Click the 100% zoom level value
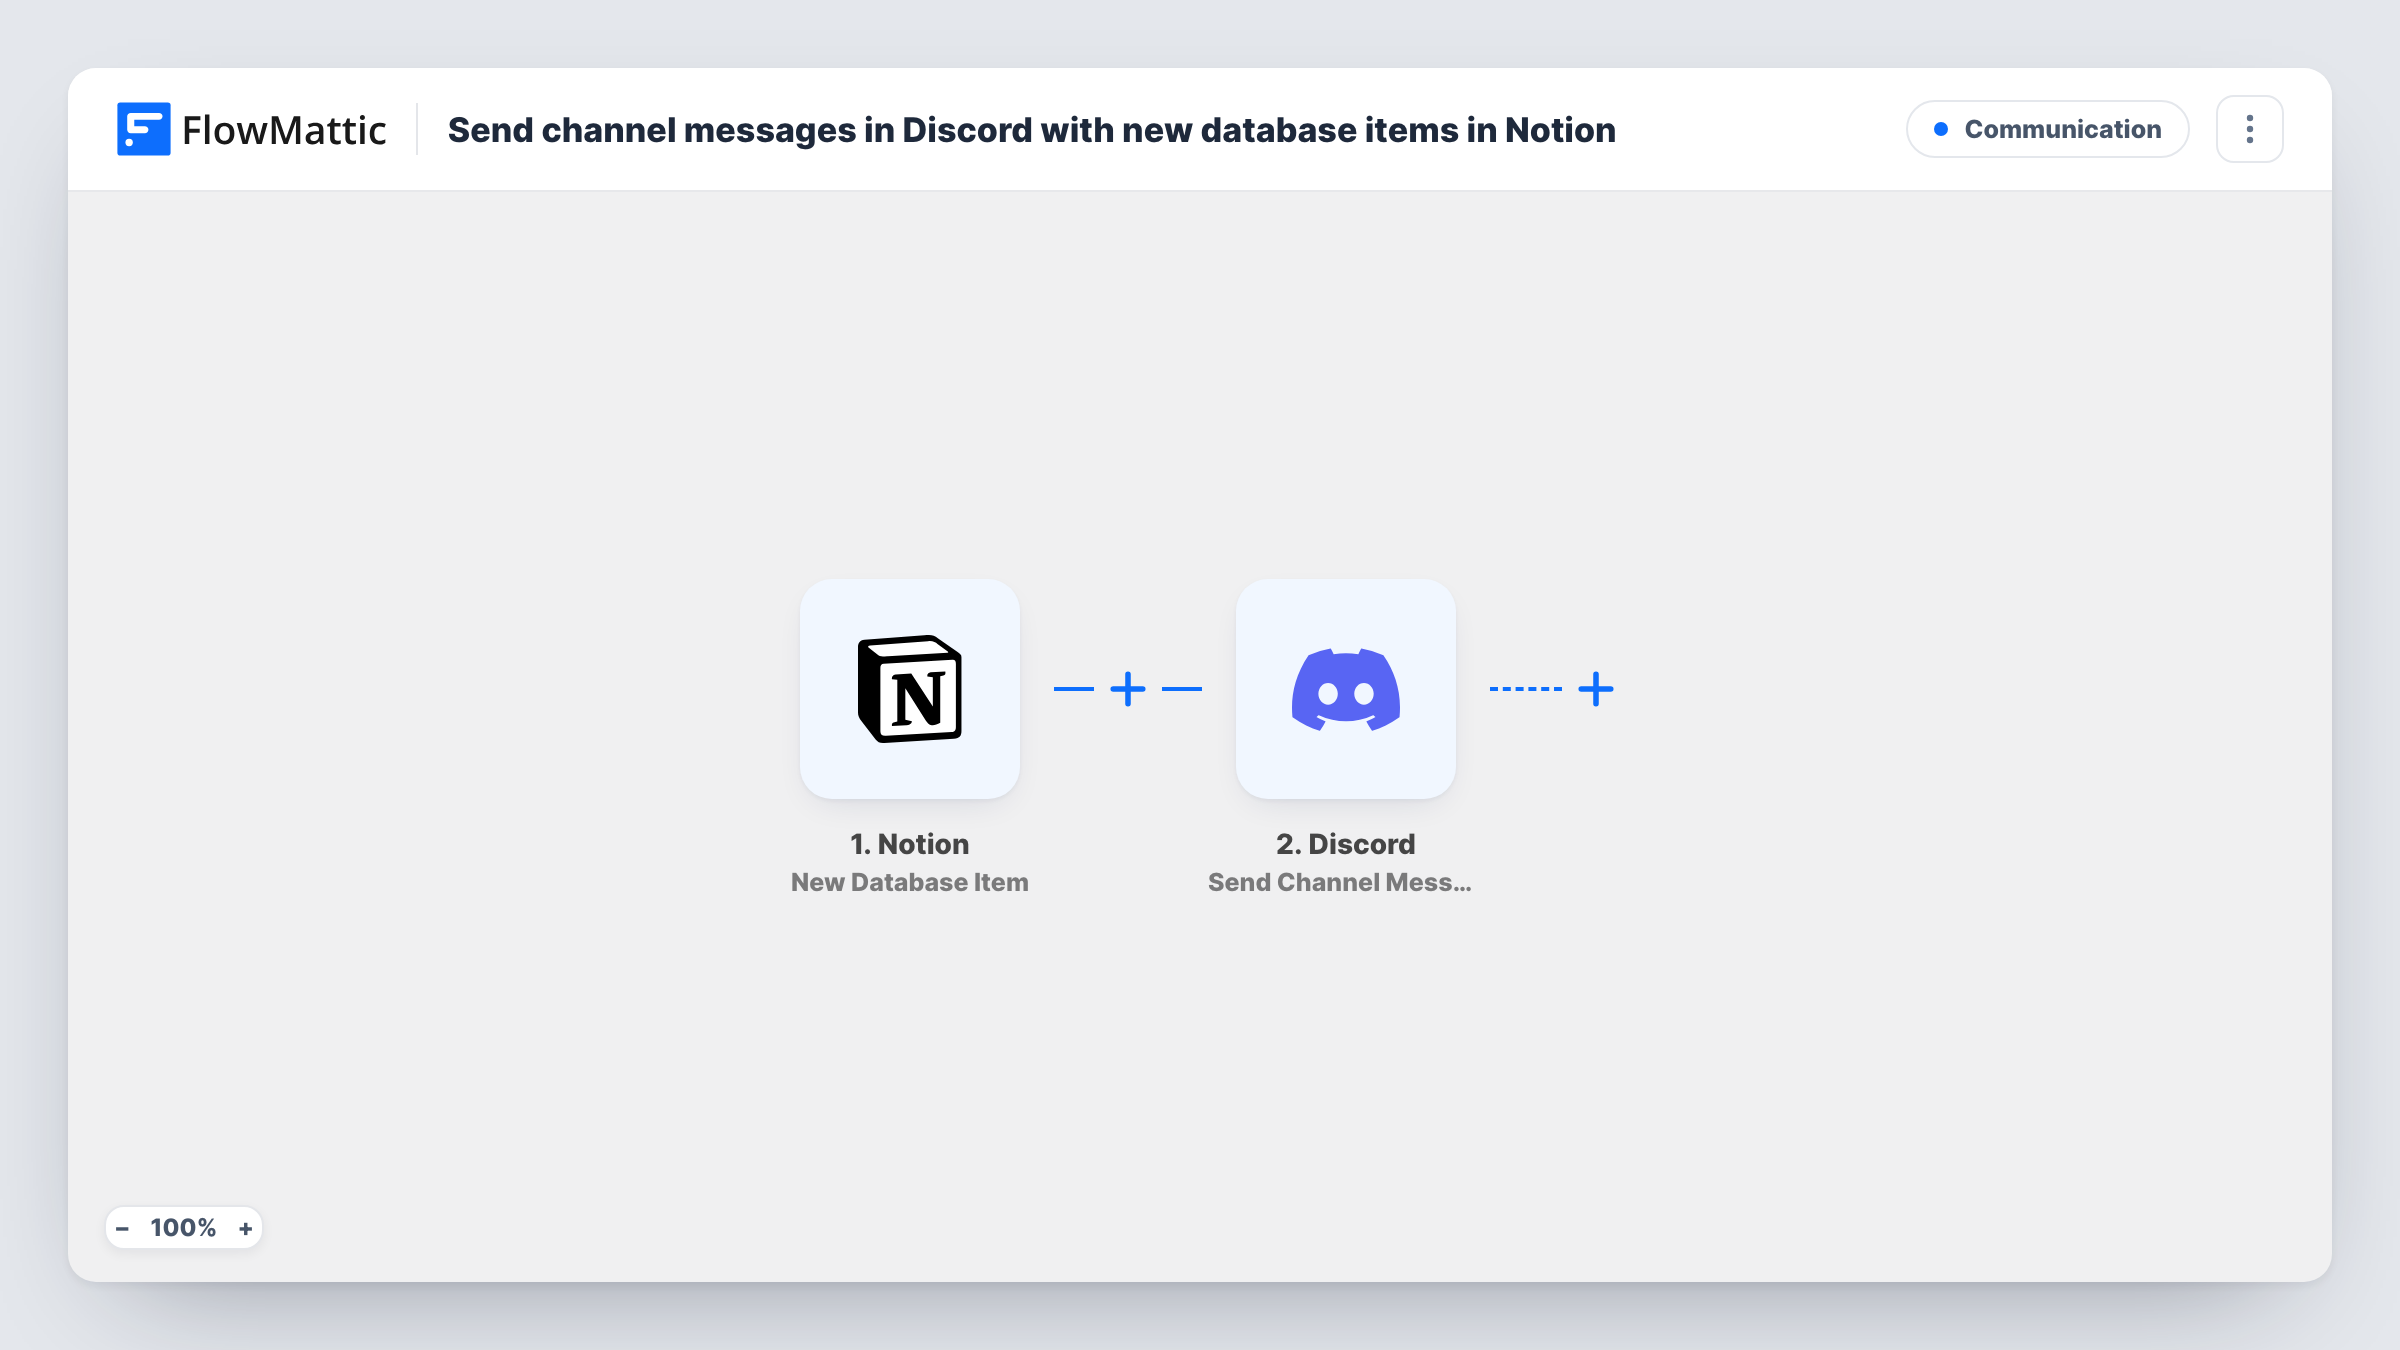The image size is (2400, 1350). [183, 1228]
